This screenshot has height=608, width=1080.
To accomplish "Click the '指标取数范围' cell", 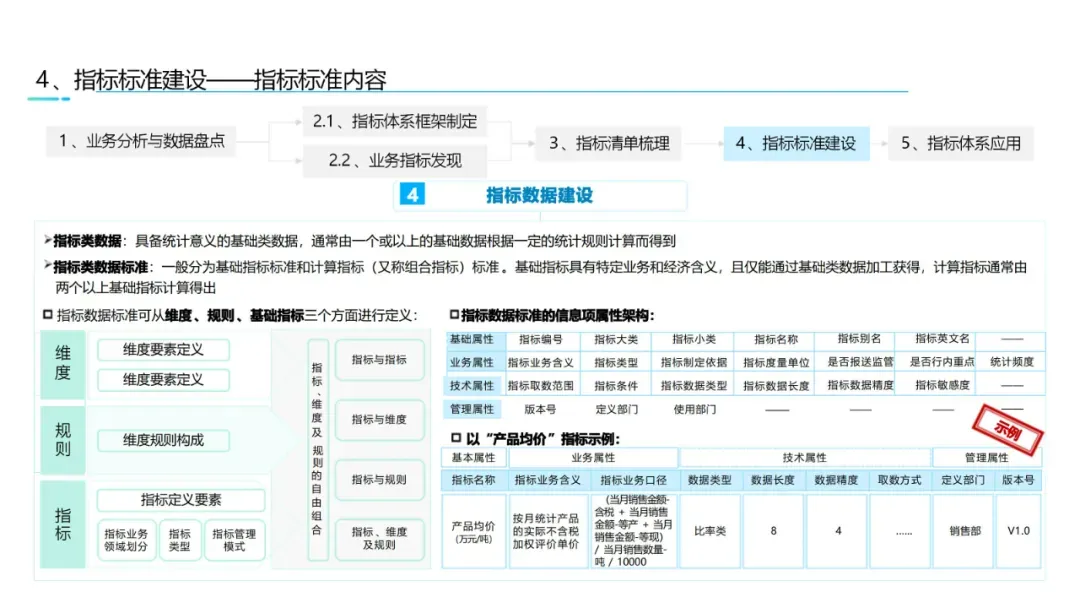I will coord(541,386).
